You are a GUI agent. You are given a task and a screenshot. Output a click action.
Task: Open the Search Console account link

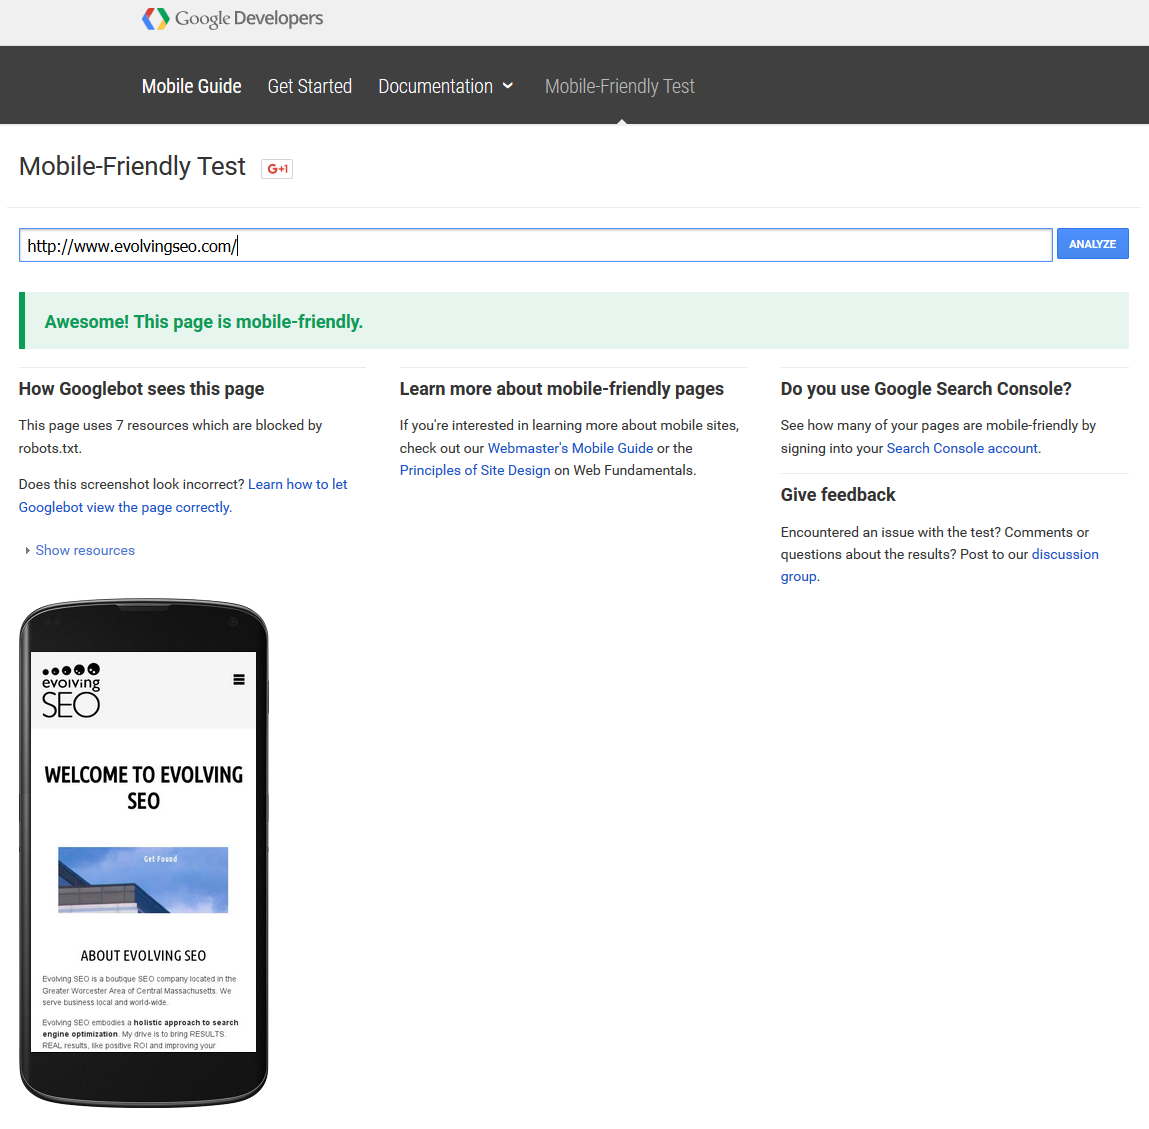pyautogui.click(x=962, y=449)
